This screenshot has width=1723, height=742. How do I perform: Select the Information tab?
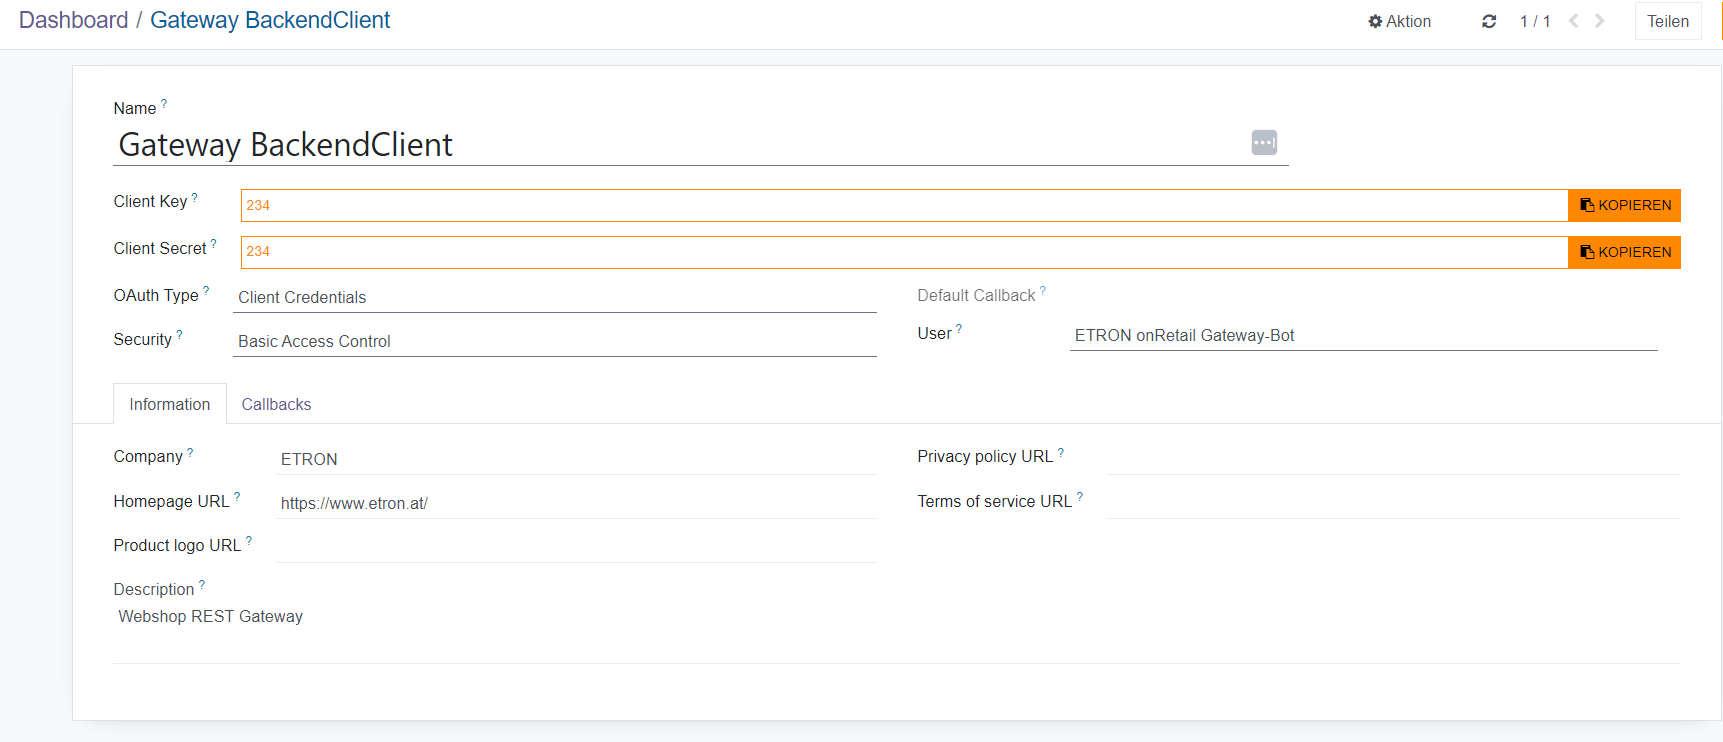click(x=169, y=404)
